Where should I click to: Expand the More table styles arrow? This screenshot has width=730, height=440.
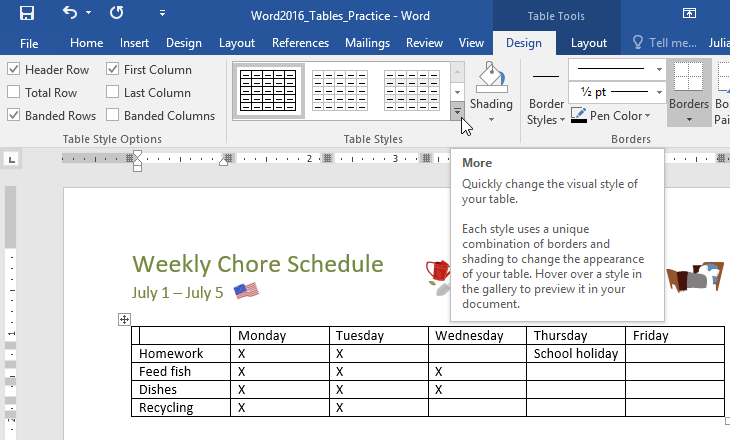point(457,111)
